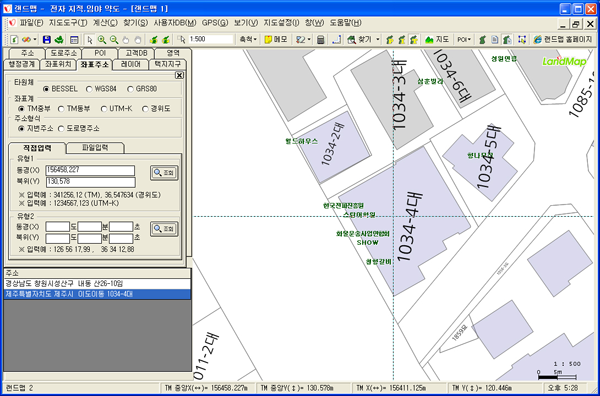Screen dimensions: 600x396
Task: Open the chain-link icon's dropdown arrow
Action: 35,39
